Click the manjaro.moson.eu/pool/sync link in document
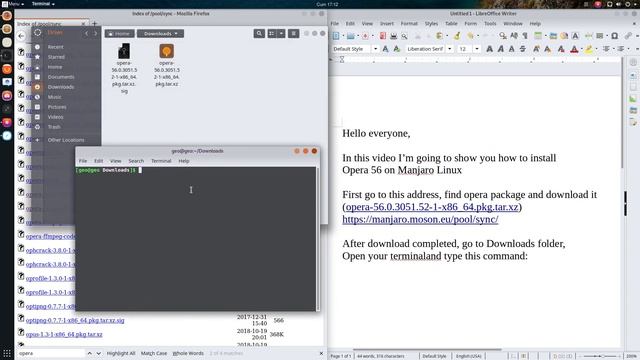 click(x=420, y=219)
